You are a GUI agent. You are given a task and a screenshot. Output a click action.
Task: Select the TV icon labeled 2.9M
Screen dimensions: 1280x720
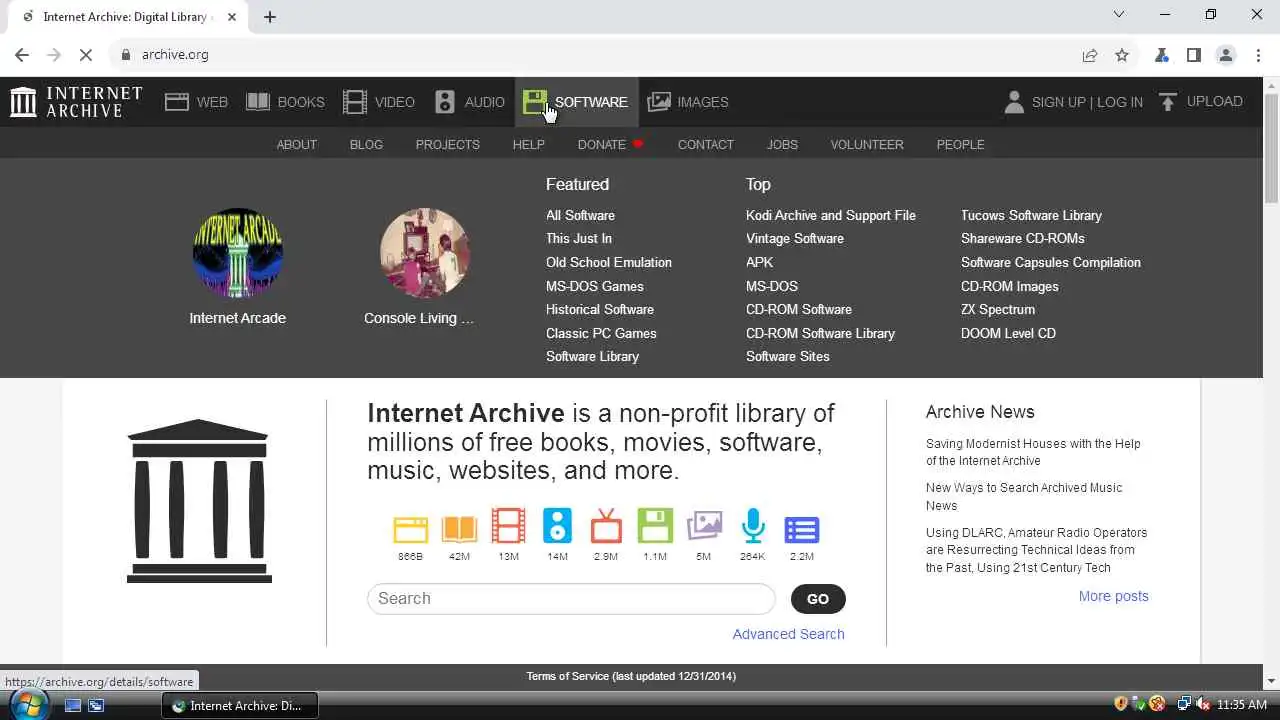[x=606, y=527]
